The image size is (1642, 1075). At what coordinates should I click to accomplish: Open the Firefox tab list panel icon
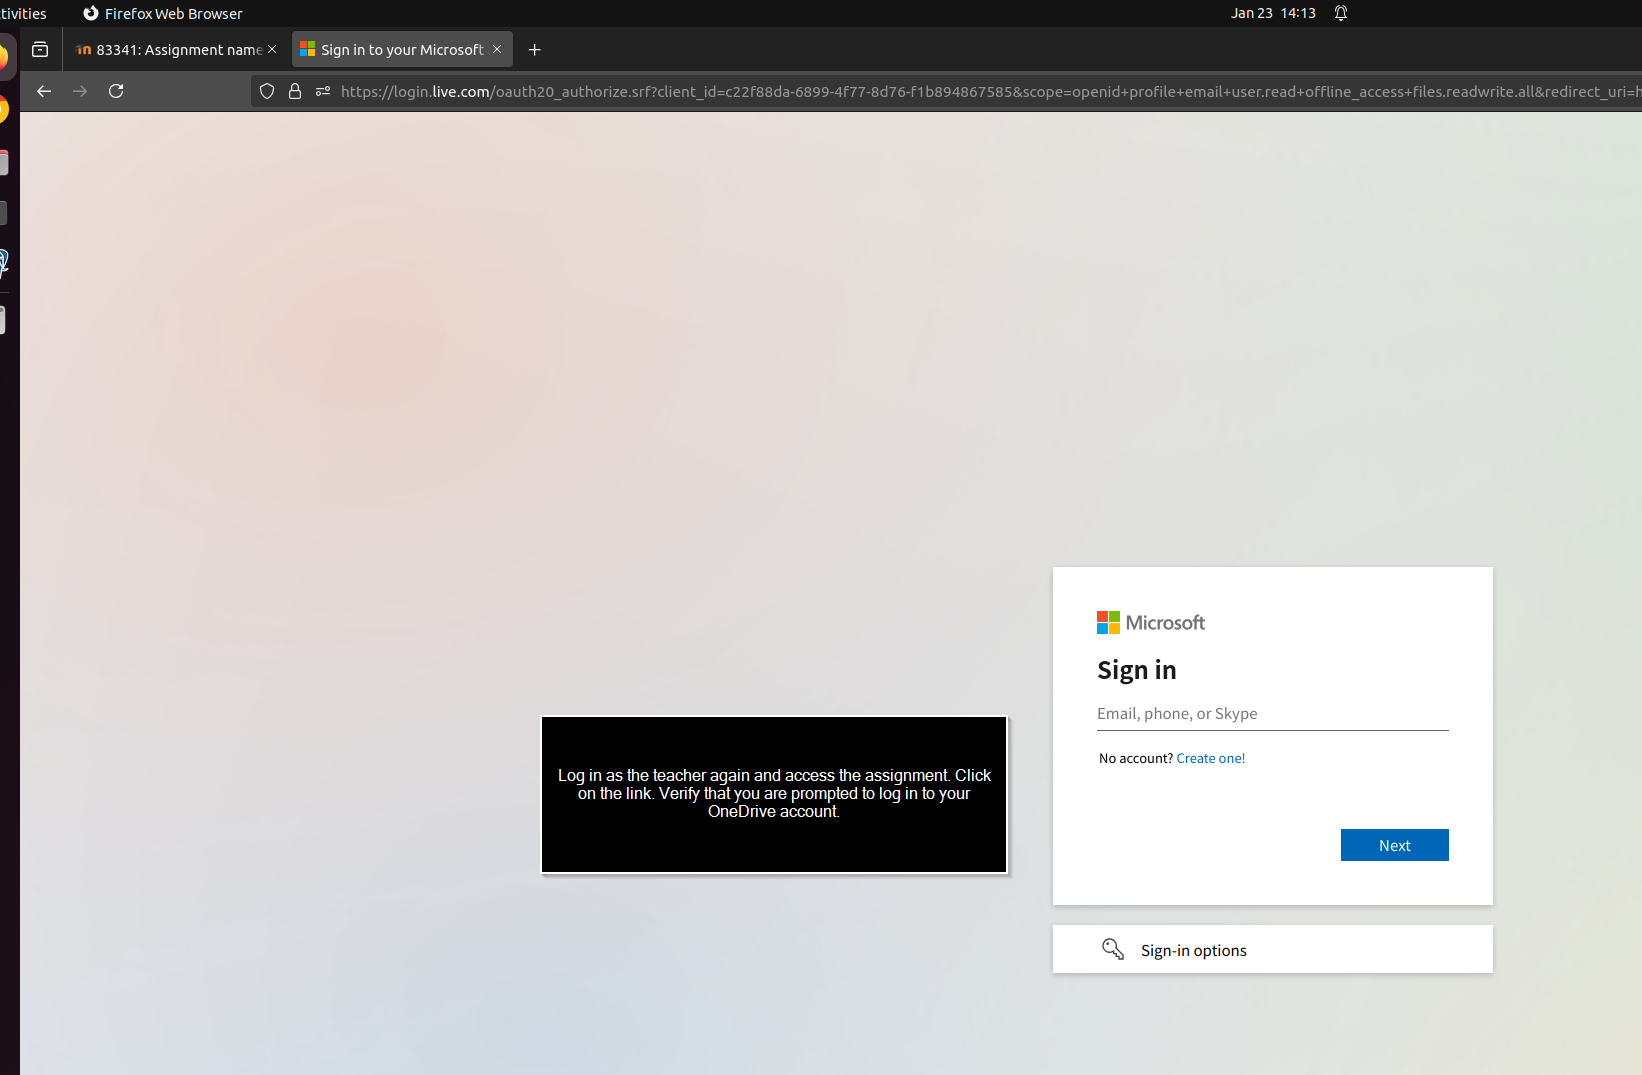(x=40, y=50)
